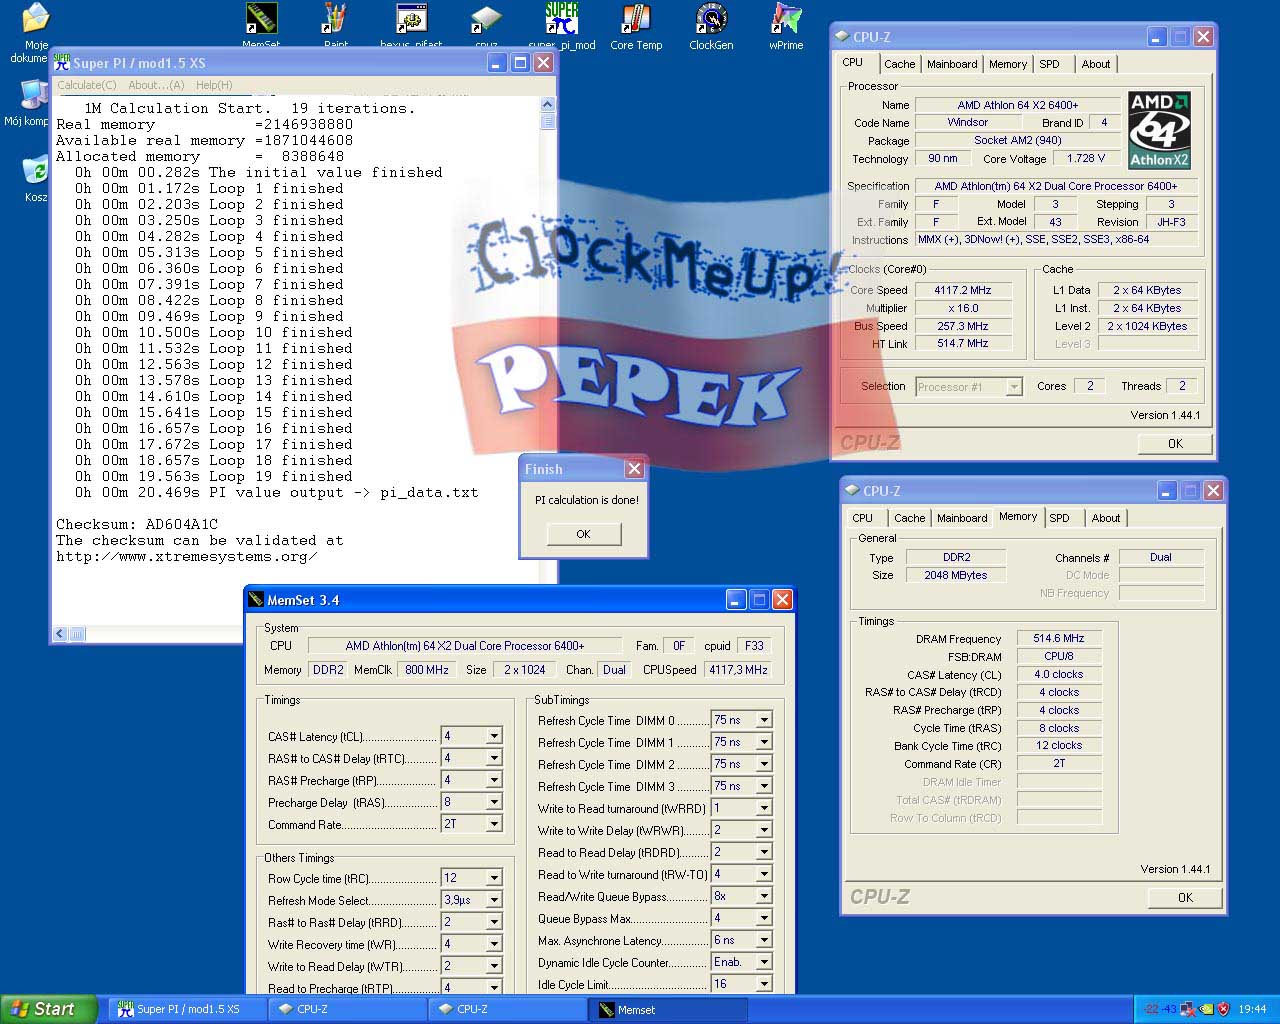Open the hexus_pifast desktop shortcut
The width and height of the screenshot is (1280, 1024).
(411, 20)
